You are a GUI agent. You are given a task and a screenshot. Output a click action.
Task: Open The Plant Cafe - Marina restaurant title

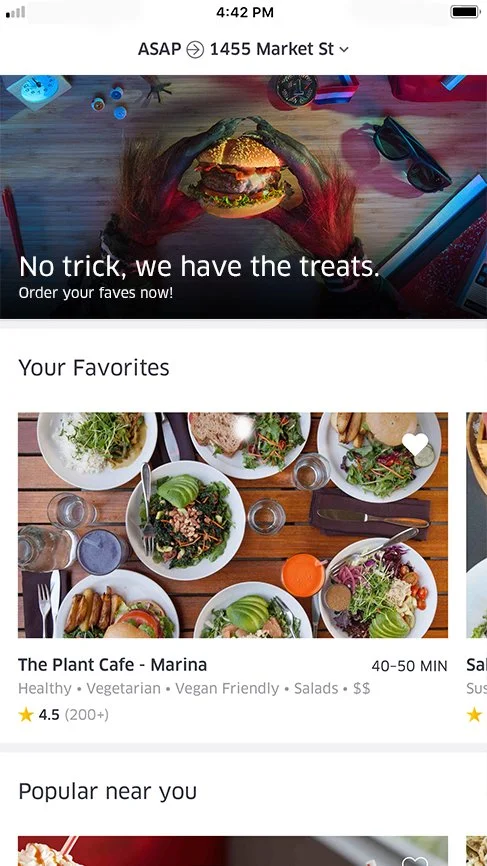[113, 664]
